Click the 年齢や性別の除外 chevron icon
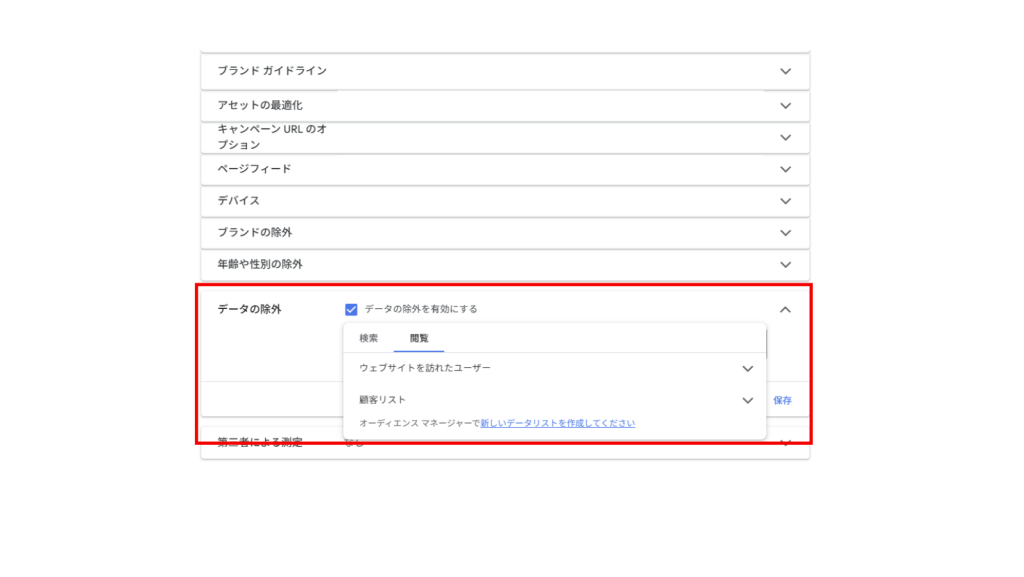Image resolution: width=1024 pixels, height=577 pixels. pyautogui.click(x=785, y=266)
